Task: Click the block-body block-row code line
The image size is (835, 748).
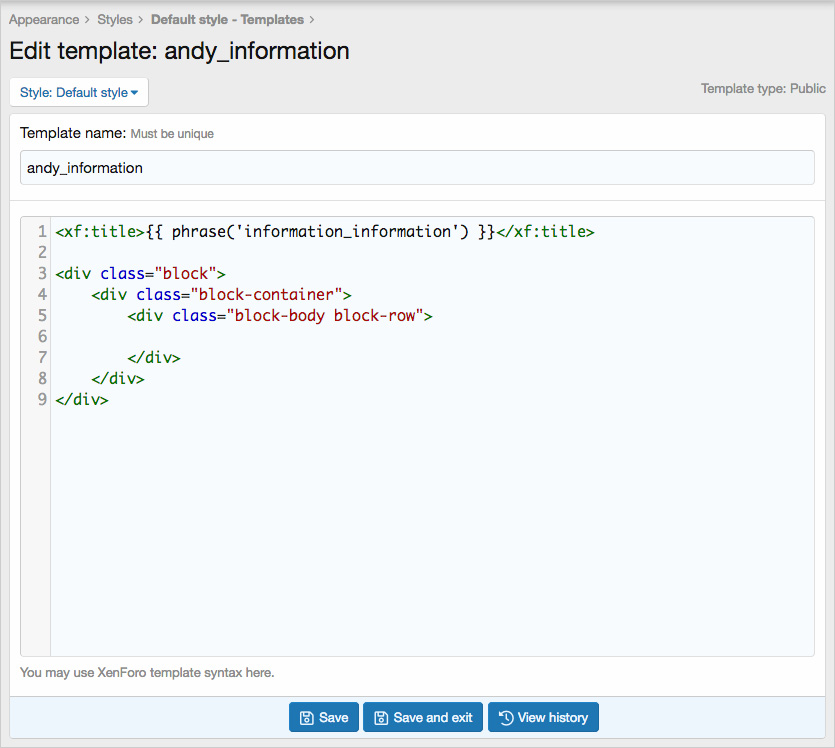Action: (280, 316)
